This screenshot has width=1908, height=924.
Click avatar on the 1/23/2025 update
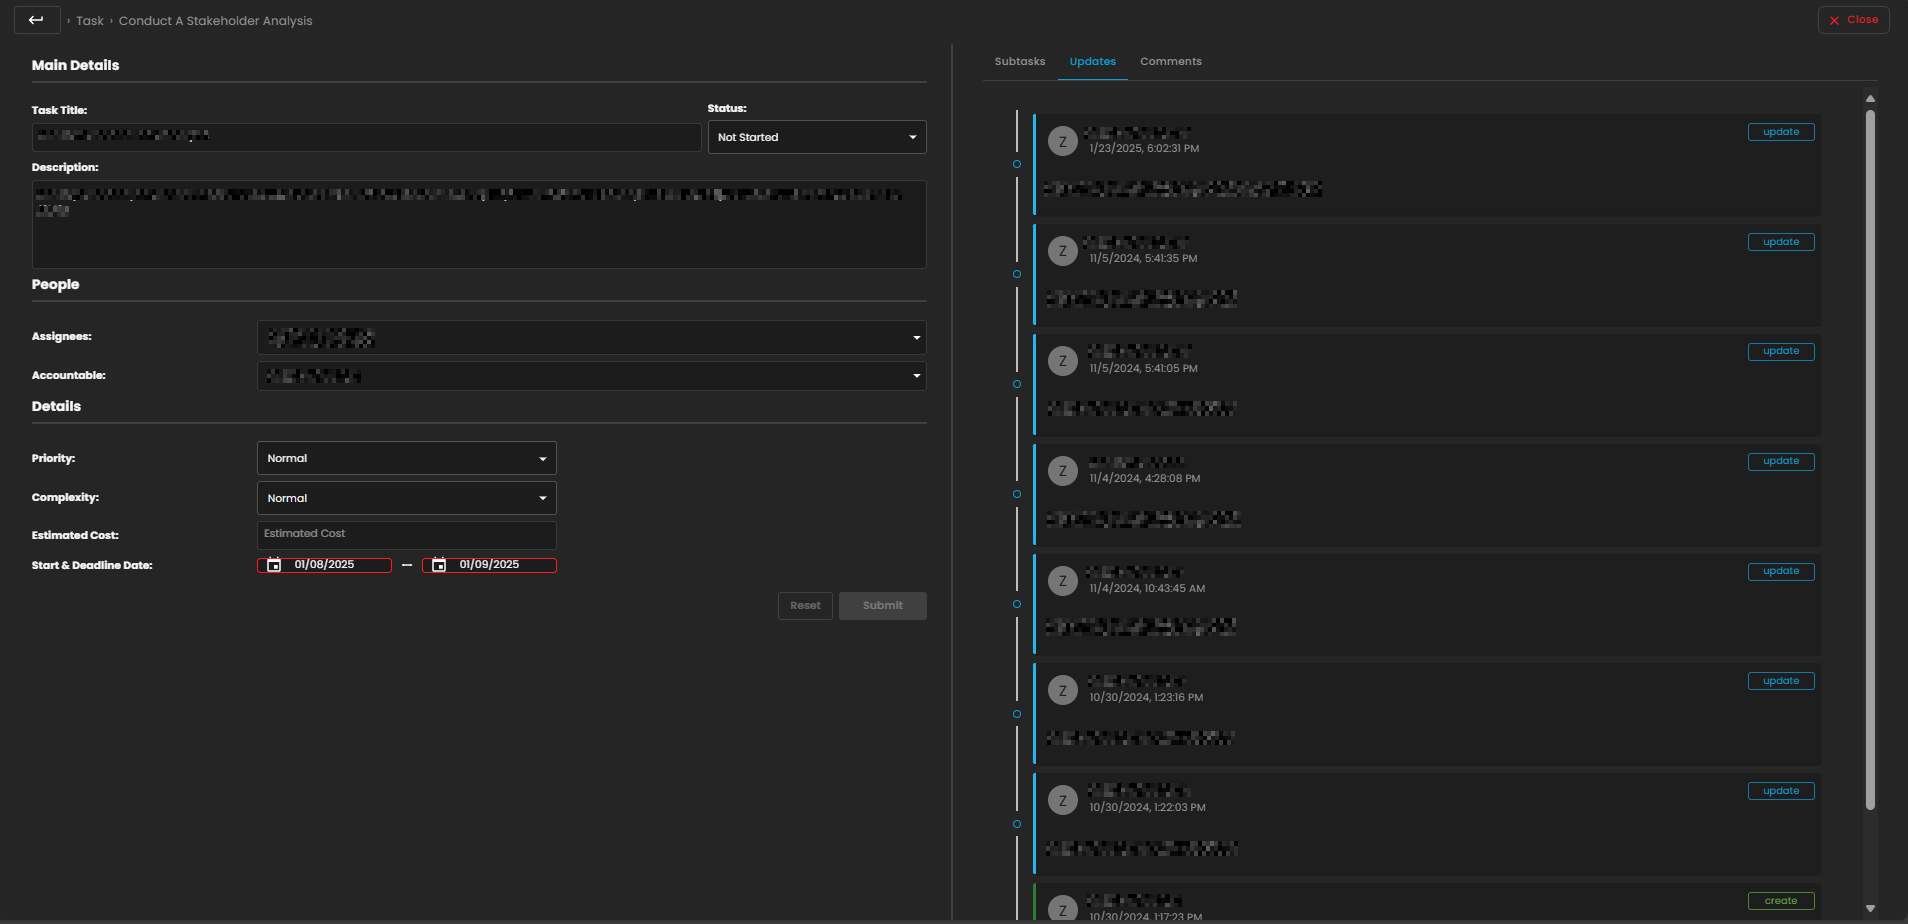1062,141
